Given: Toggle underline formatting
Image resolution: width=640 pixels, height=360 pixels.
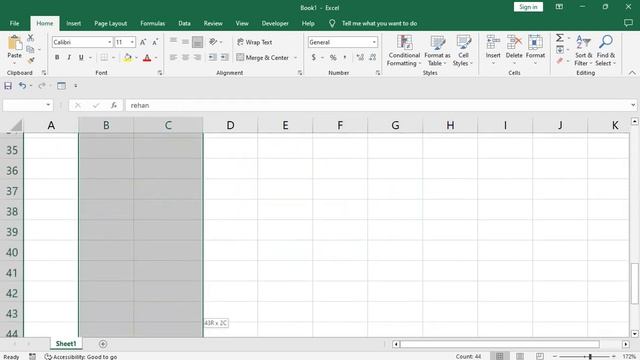Looking at the screenshot, I should tap(81, 58).
